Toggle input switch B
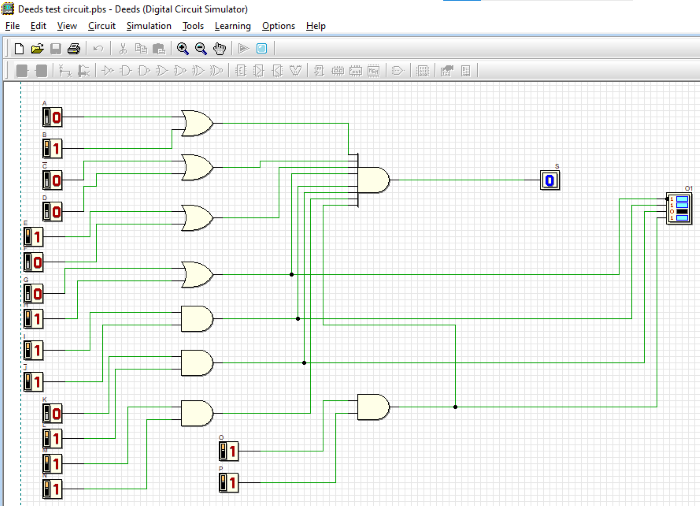The height and width of the screenshot is (506, 700). coord(52,149)
